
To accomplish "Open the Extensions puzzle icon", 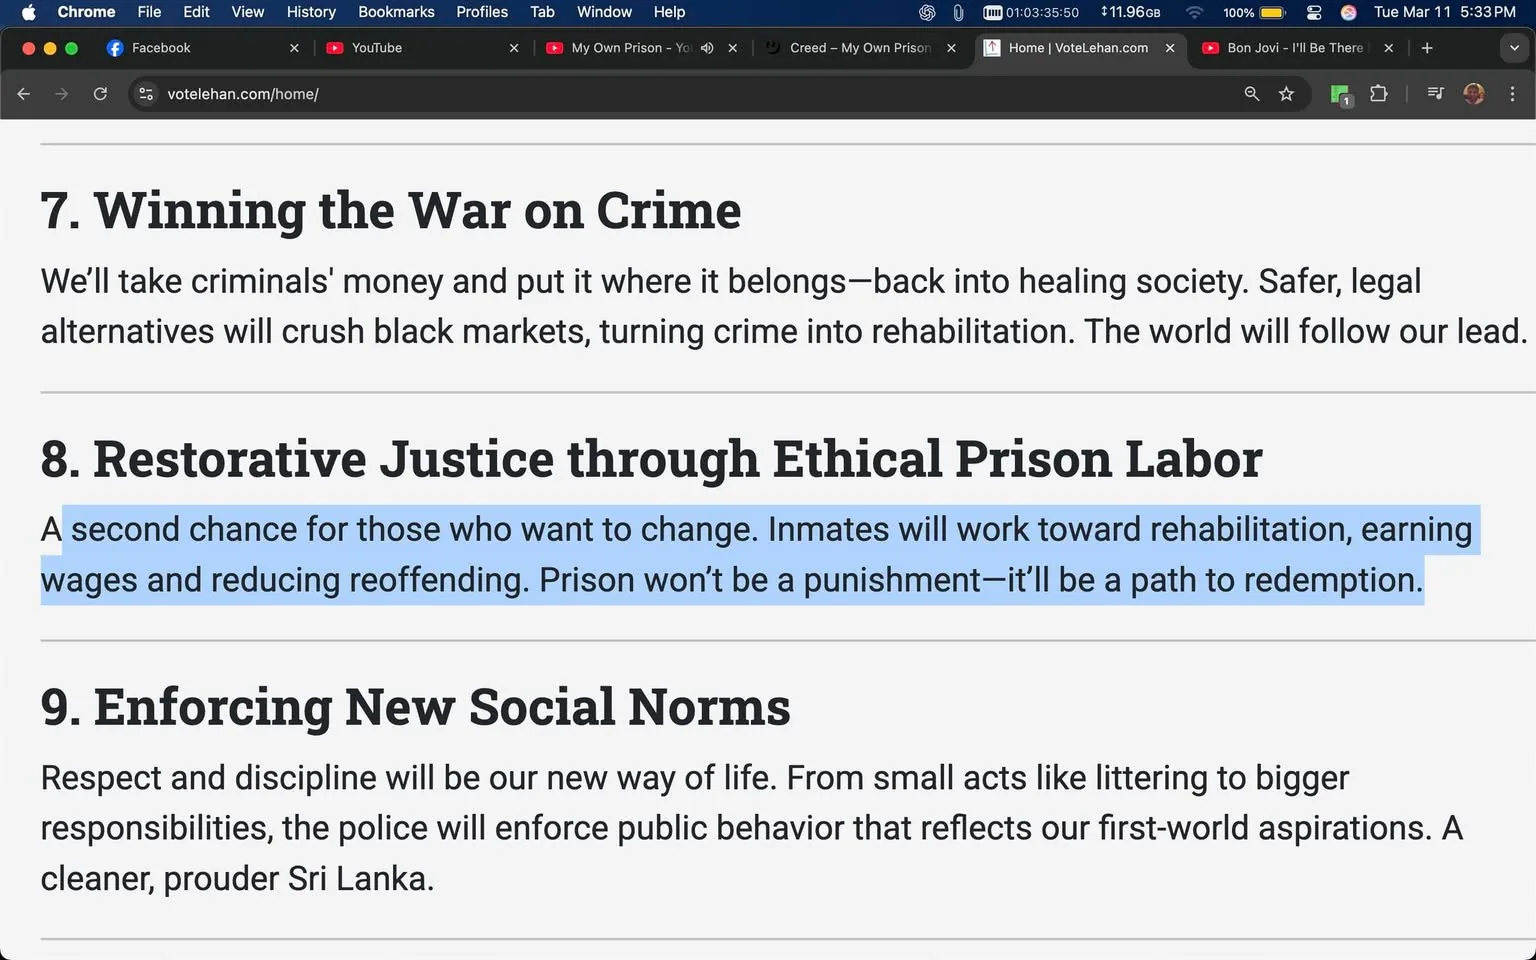I will tap(1378, 94).
